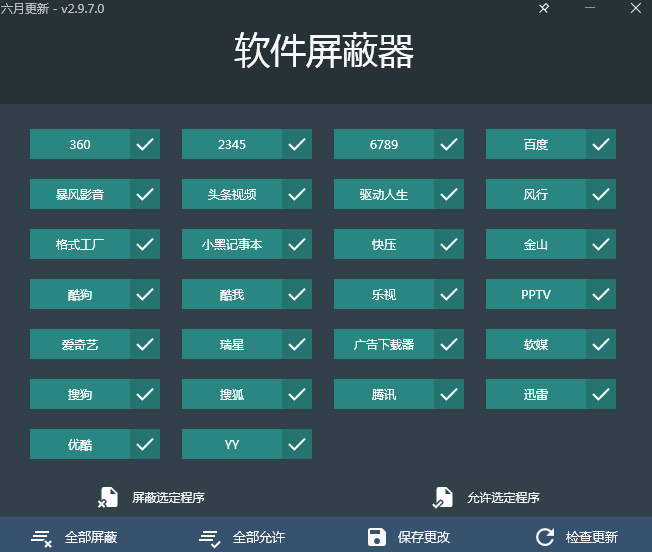The image size is (652, 552).
Task: Toggle the checkmark for 百度
Action: coord(601,144)
